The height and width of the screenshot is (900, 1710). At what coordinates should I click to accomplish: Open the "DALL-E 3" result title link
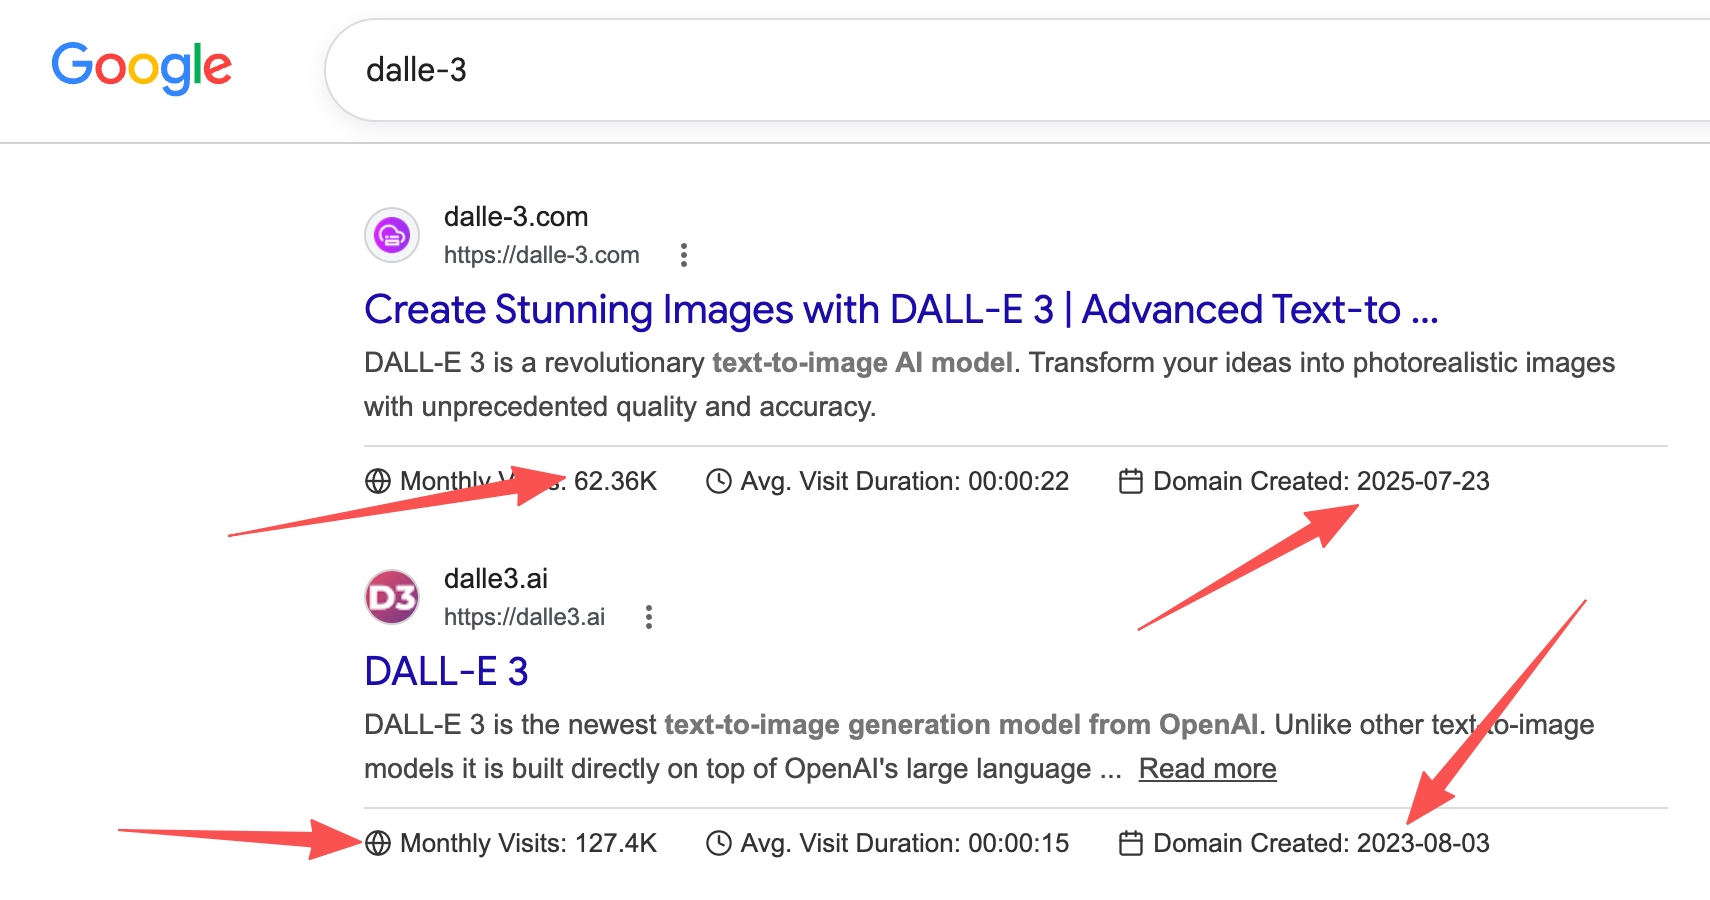tap(446, 672)
